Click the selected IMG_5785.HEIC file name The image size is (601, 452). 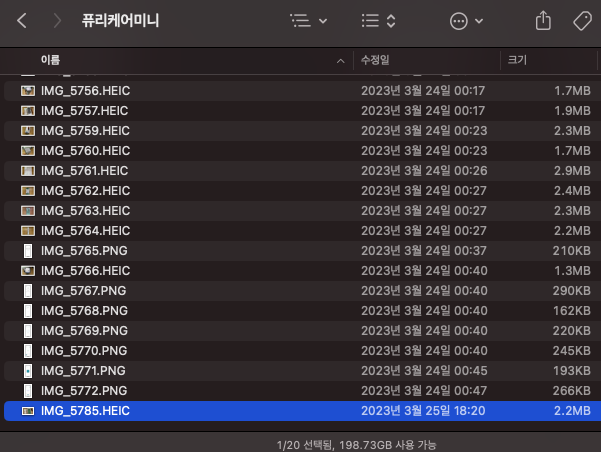pos(85,411)
